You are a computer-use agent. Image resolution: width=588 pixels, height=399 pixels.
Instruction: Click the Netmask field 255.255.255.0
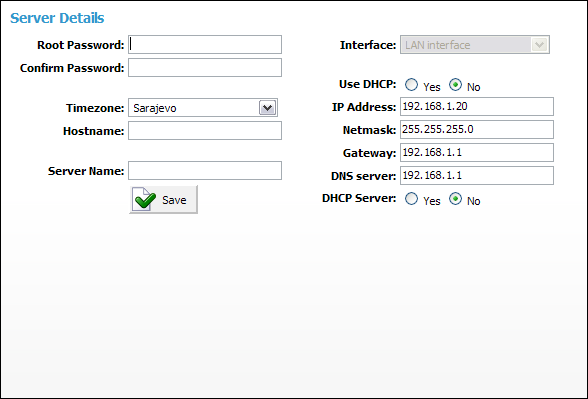[x=477, y=129]
